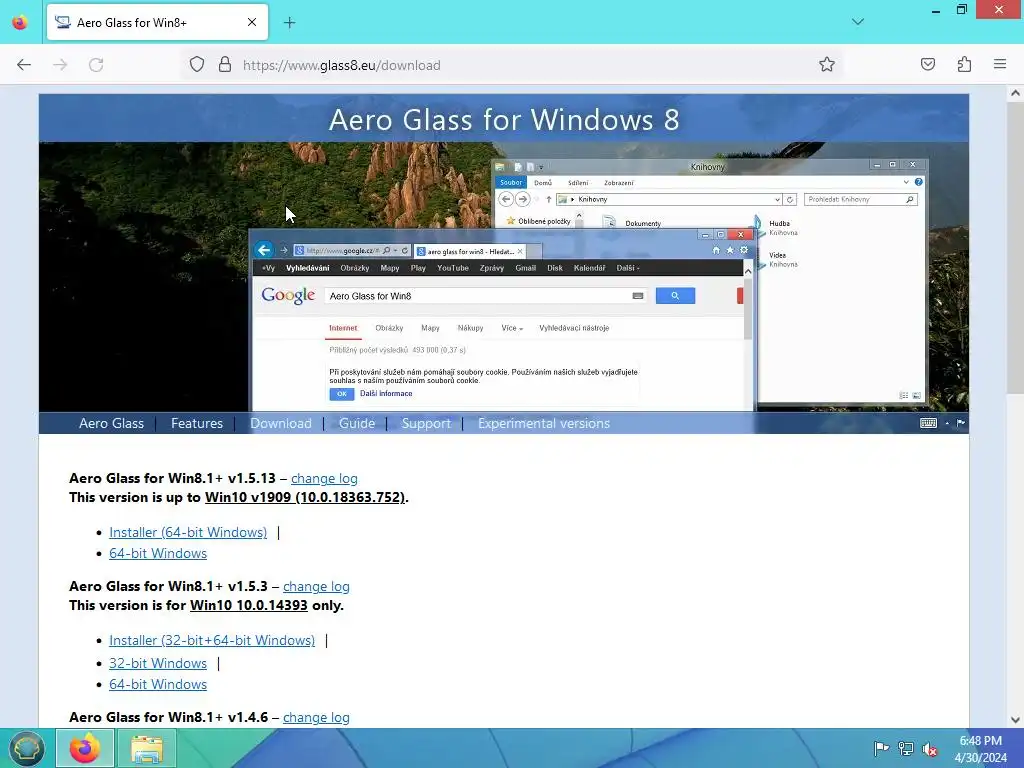Open the Experimental versions menu item
Image resolution: width=1024 pixels, height=768 pixels.
click(543, 423)
